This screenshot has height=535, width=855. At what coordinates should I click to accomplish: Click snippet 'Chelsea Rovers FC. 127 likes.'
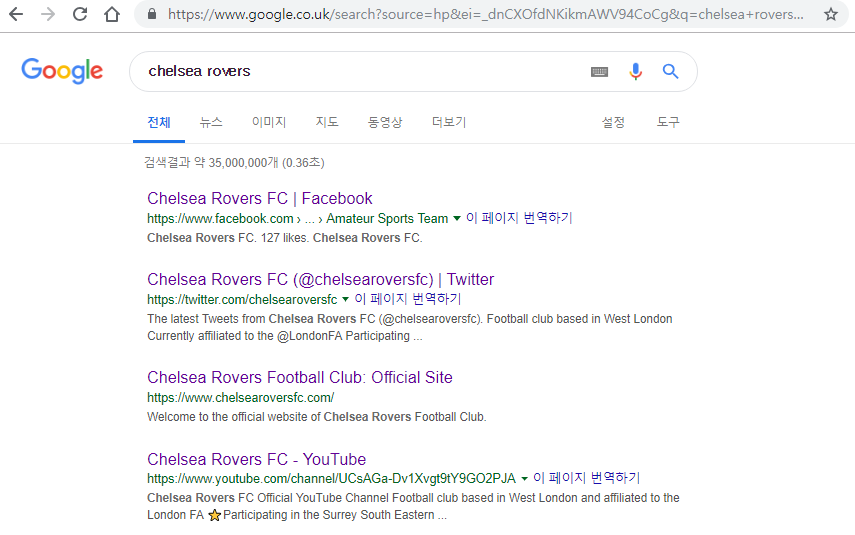click(x=228, y=238)
